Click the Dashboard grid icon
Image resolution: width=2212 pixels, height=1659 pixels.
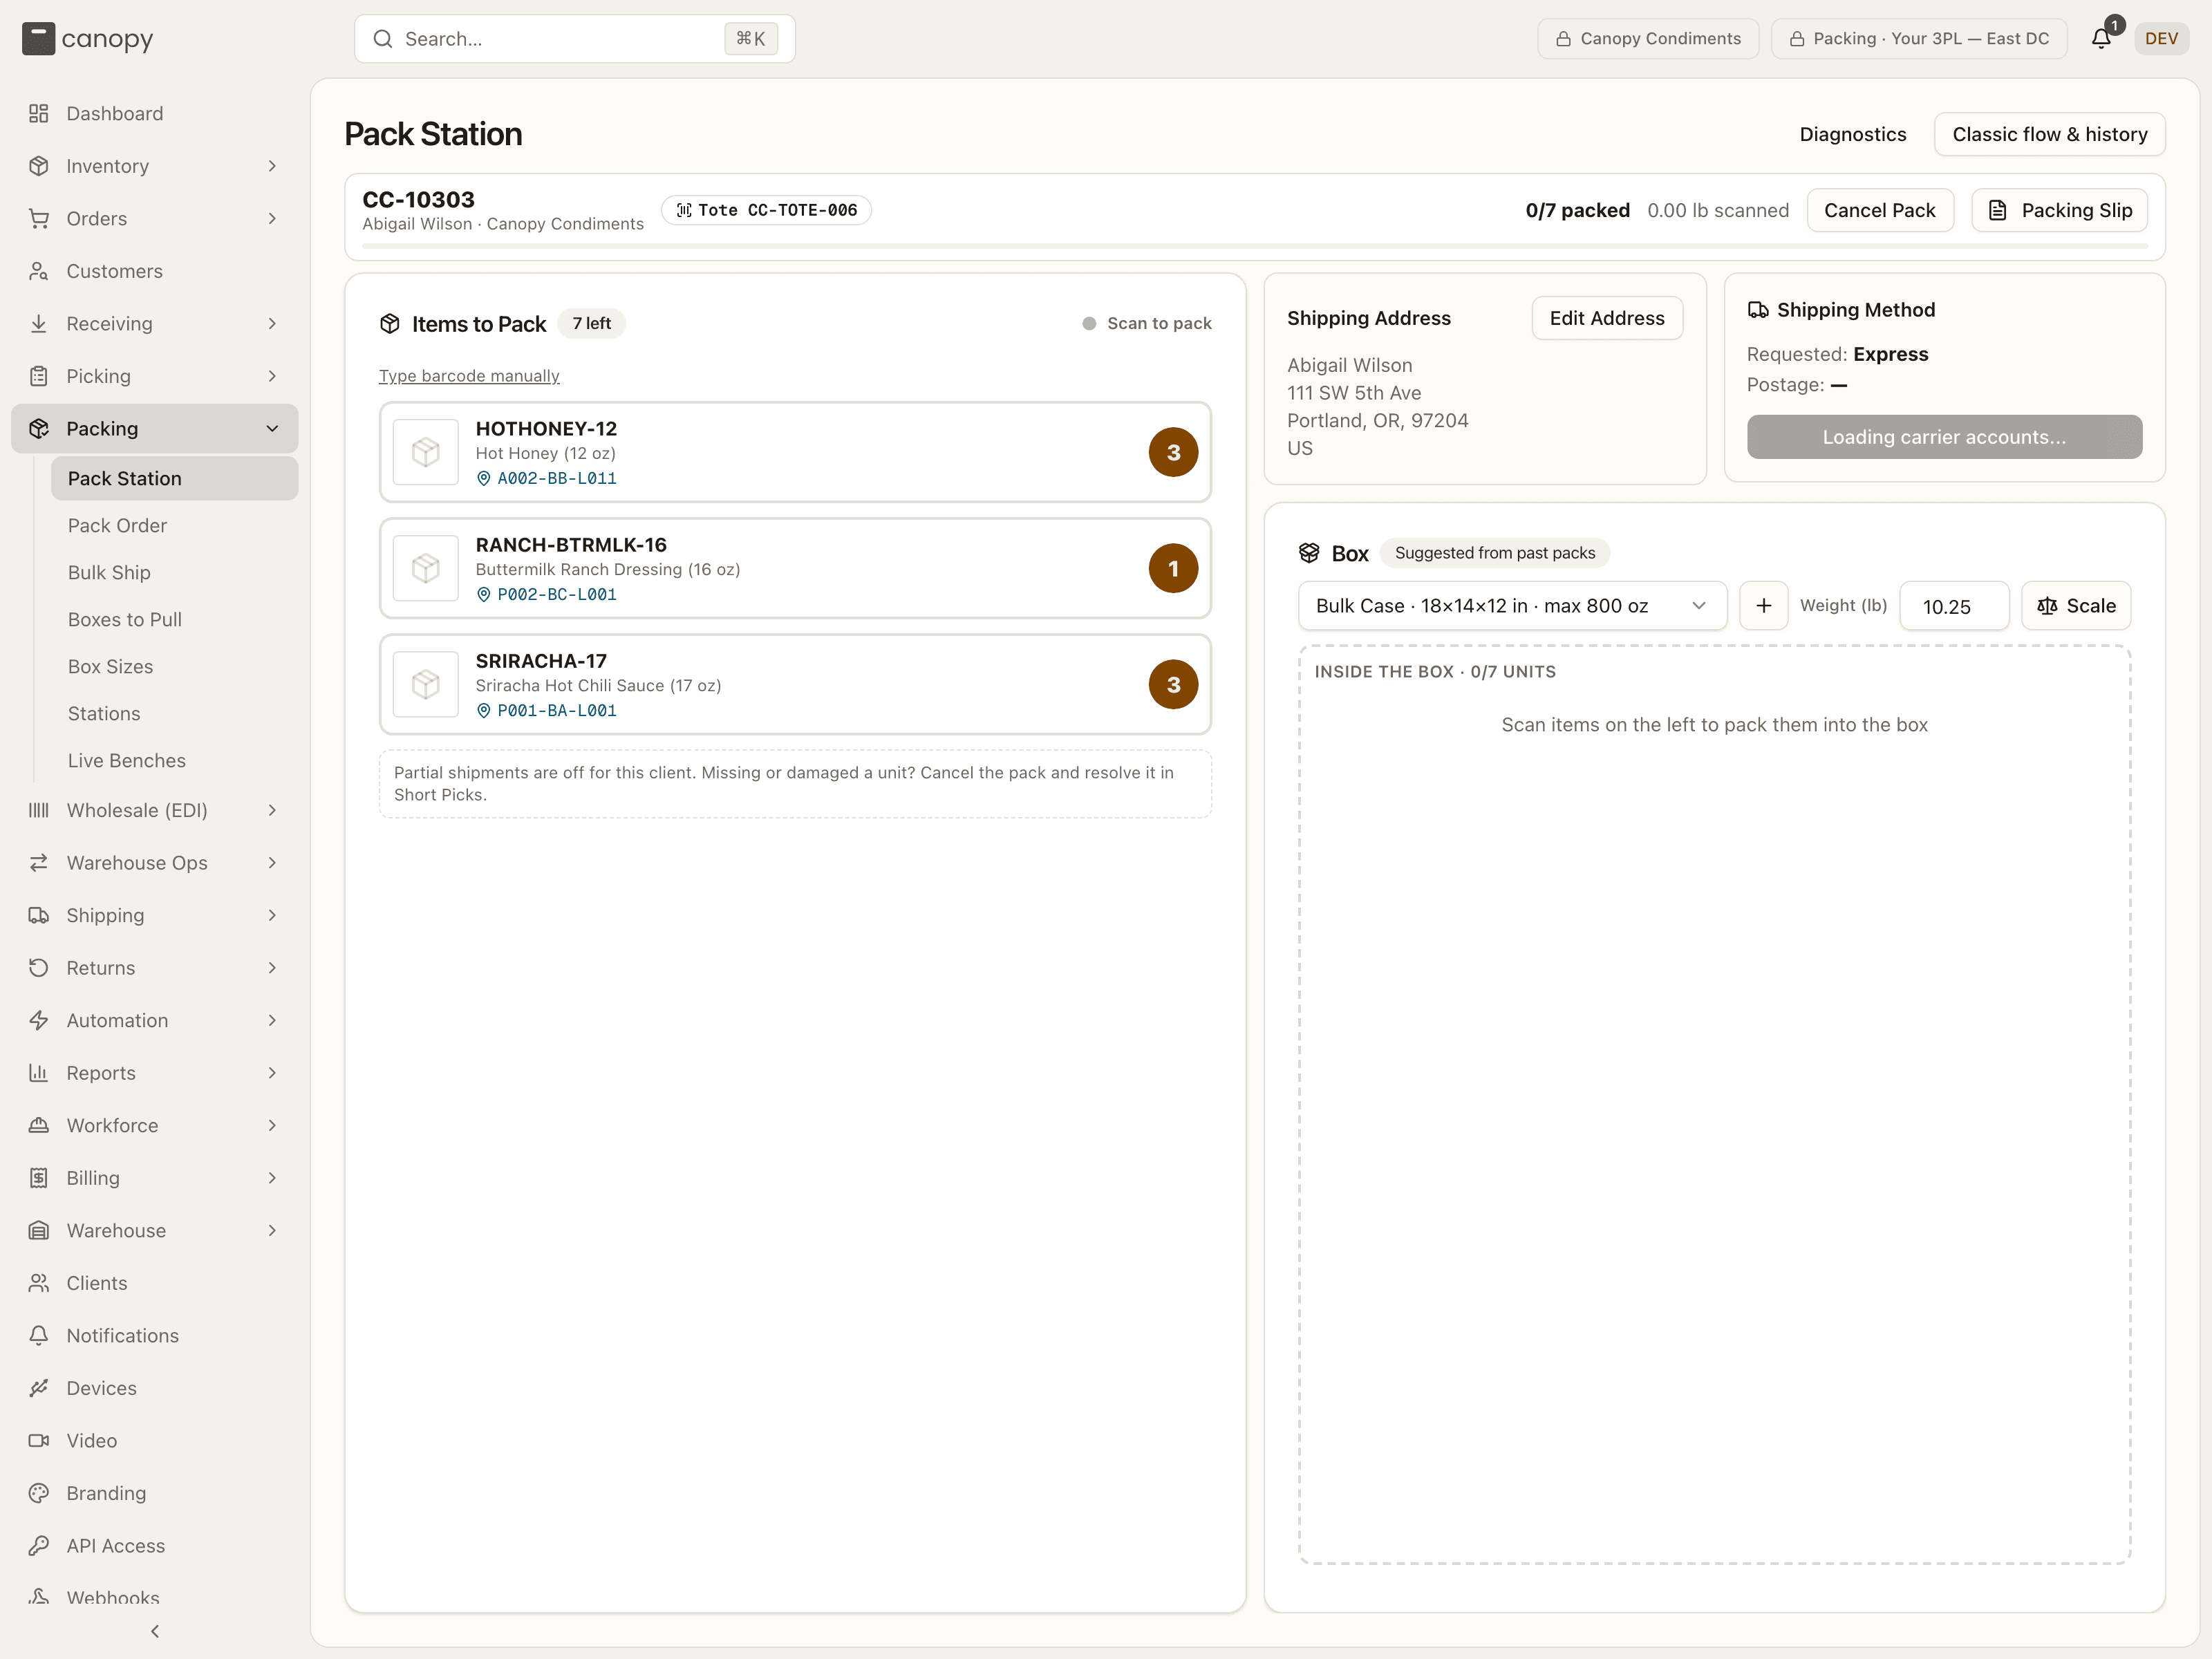point(39,113)
